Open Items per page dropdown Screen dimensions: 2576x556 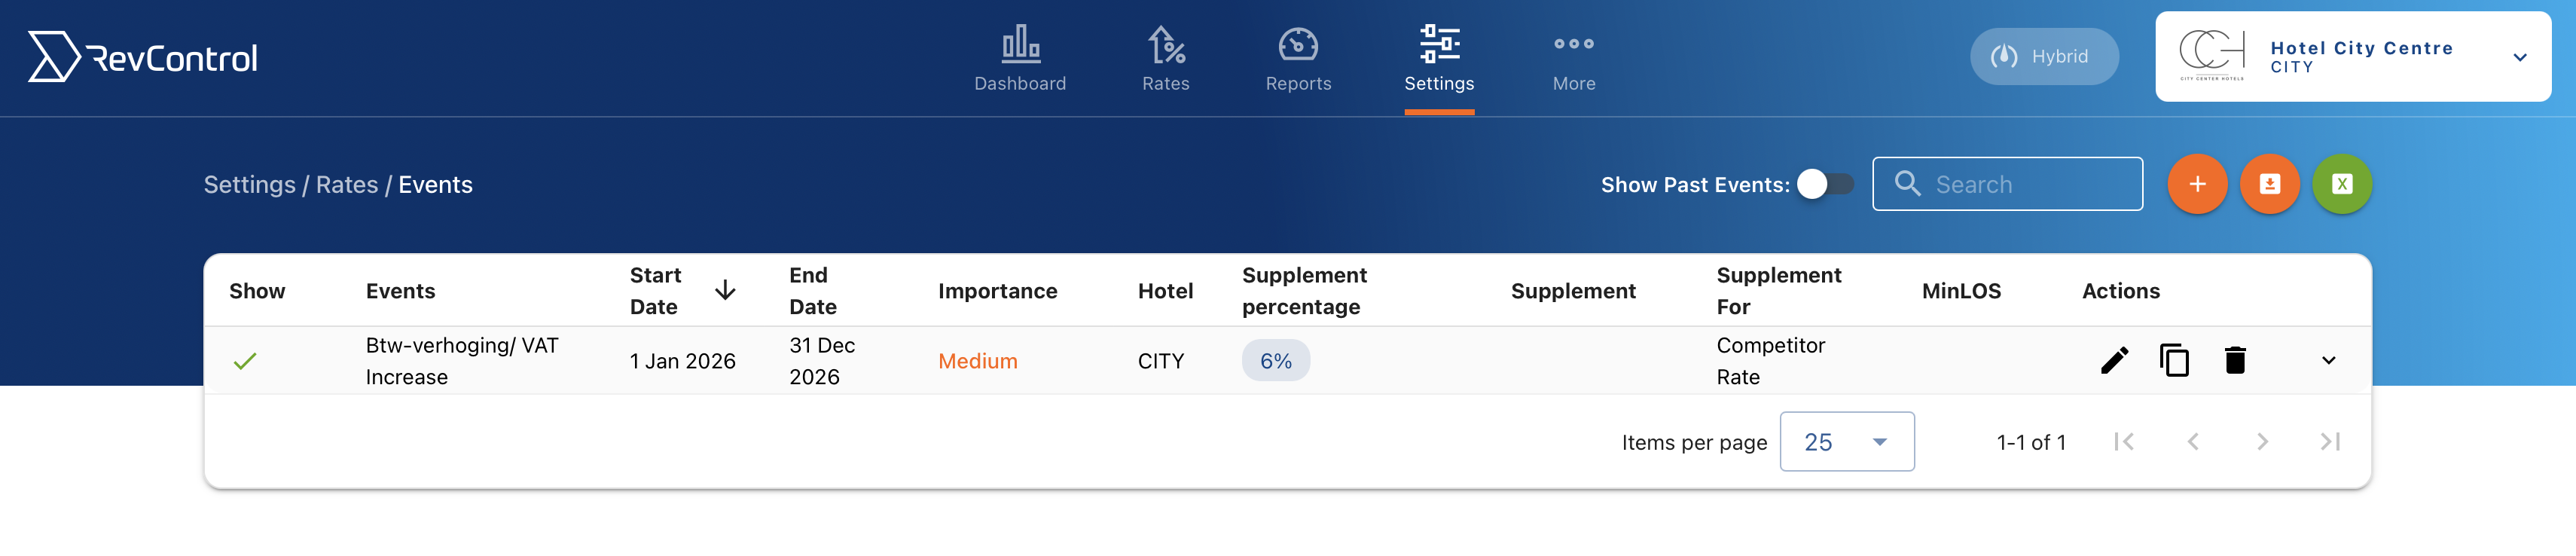[1846, 442]
